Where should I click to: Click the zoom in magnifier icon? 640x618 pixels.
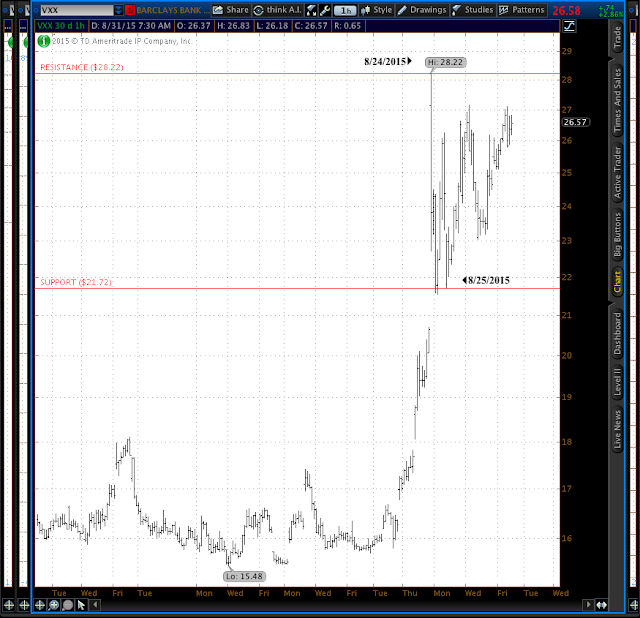click(53, 605)
